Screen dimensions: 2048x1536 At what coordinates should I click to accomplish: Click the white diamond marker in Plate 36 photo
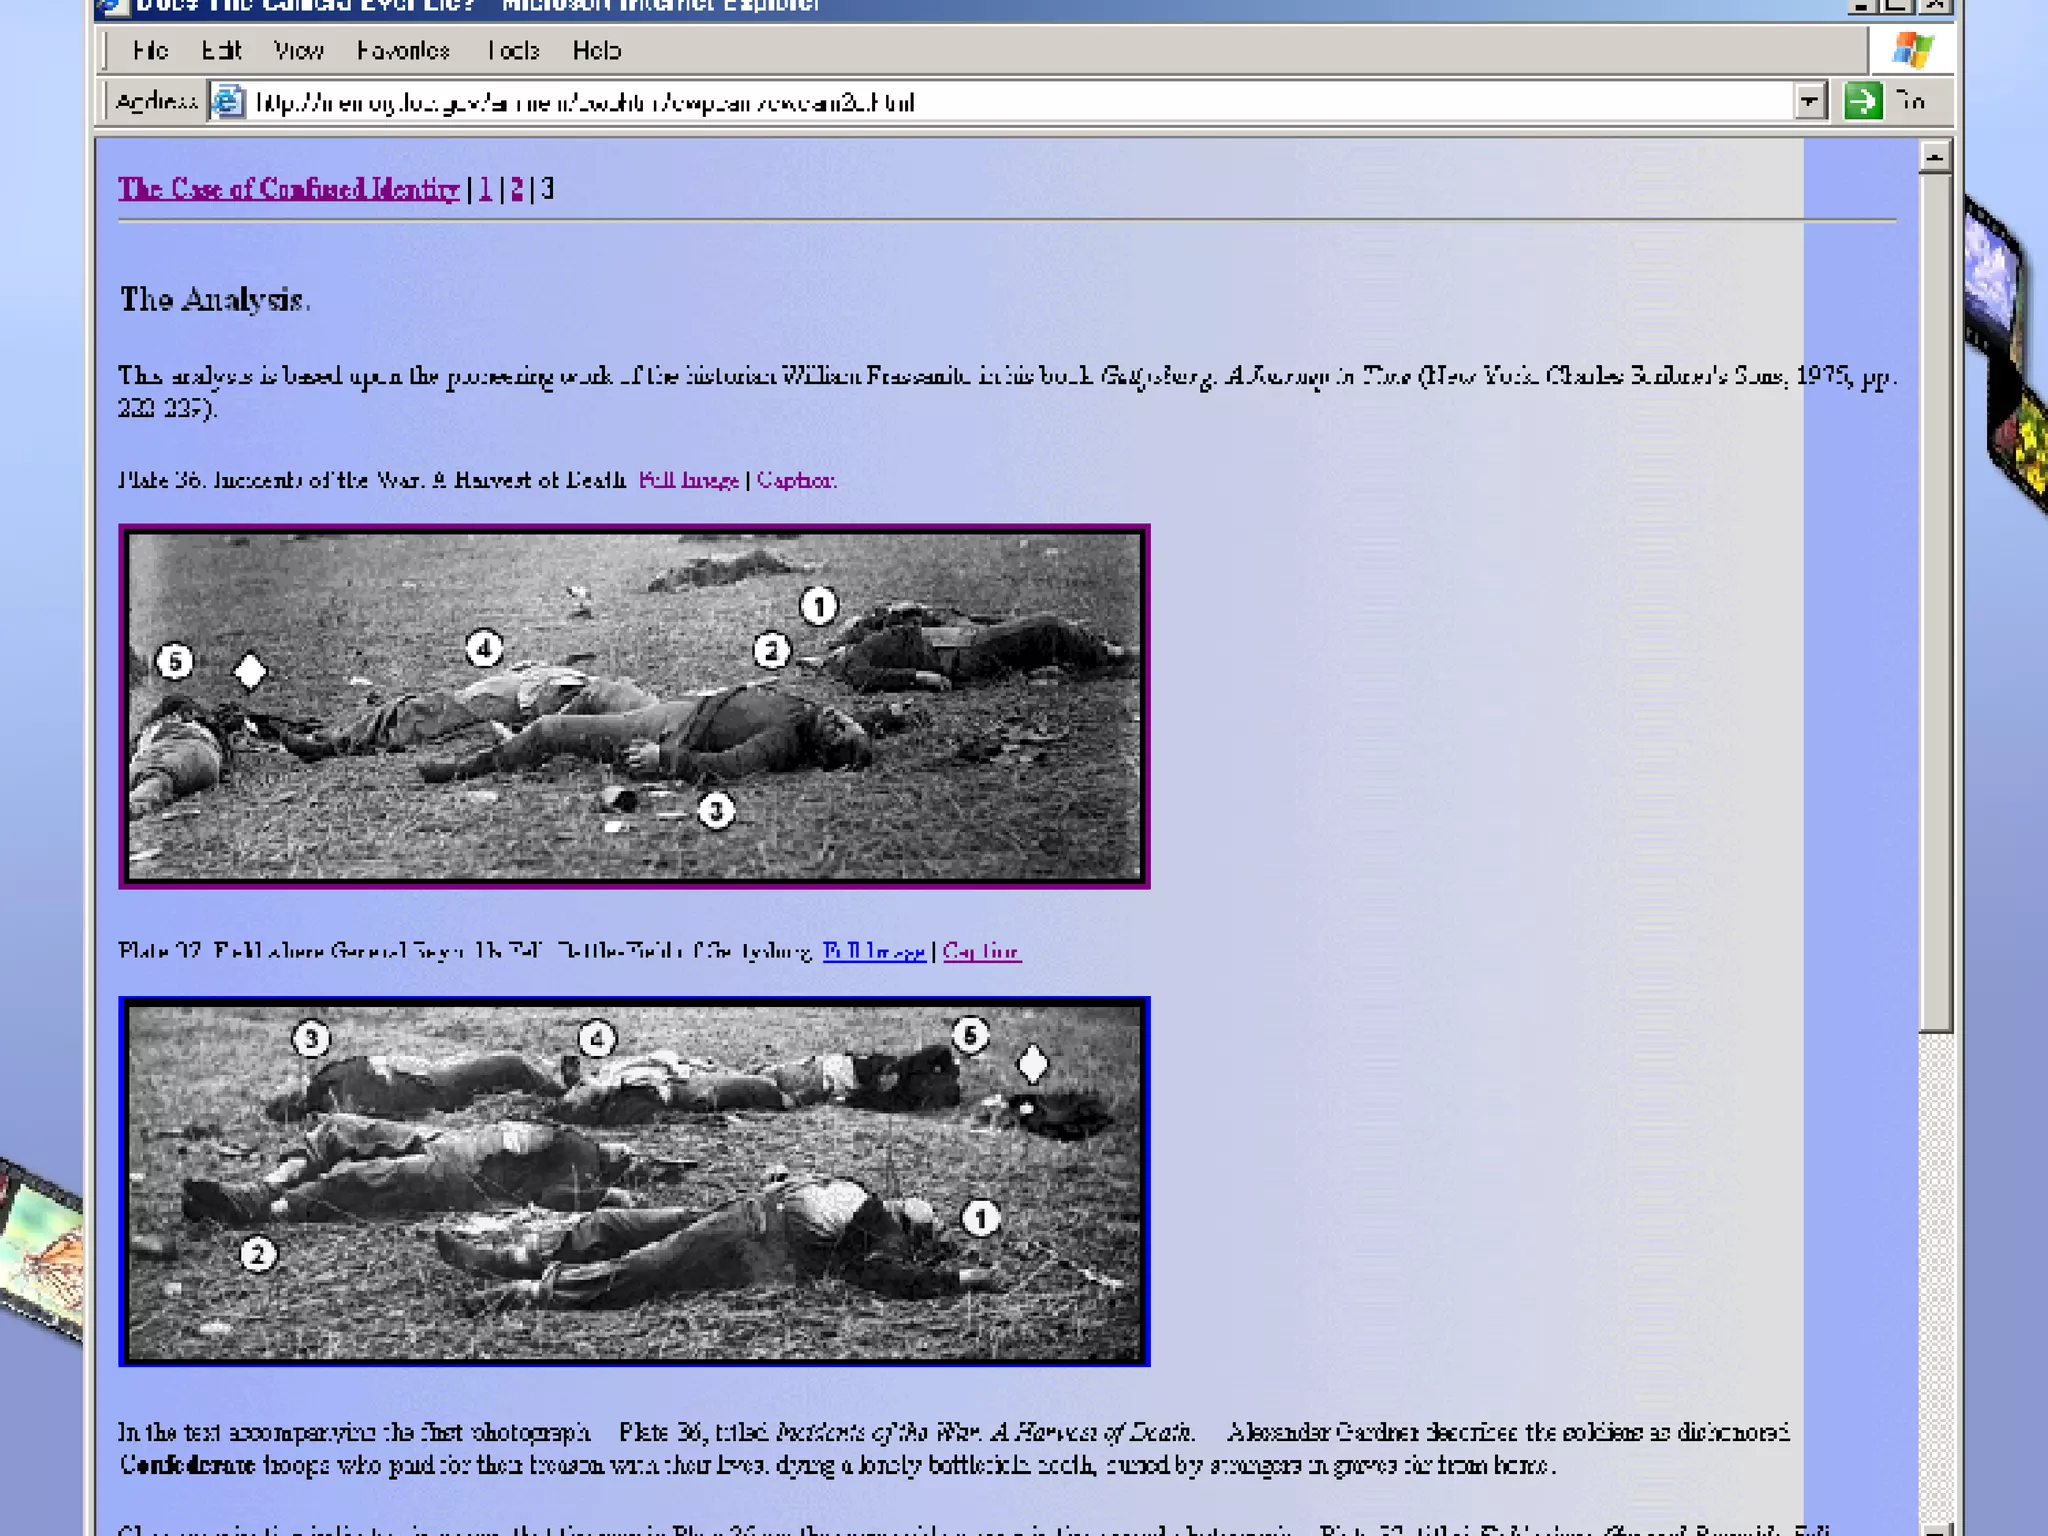(250, 671)
